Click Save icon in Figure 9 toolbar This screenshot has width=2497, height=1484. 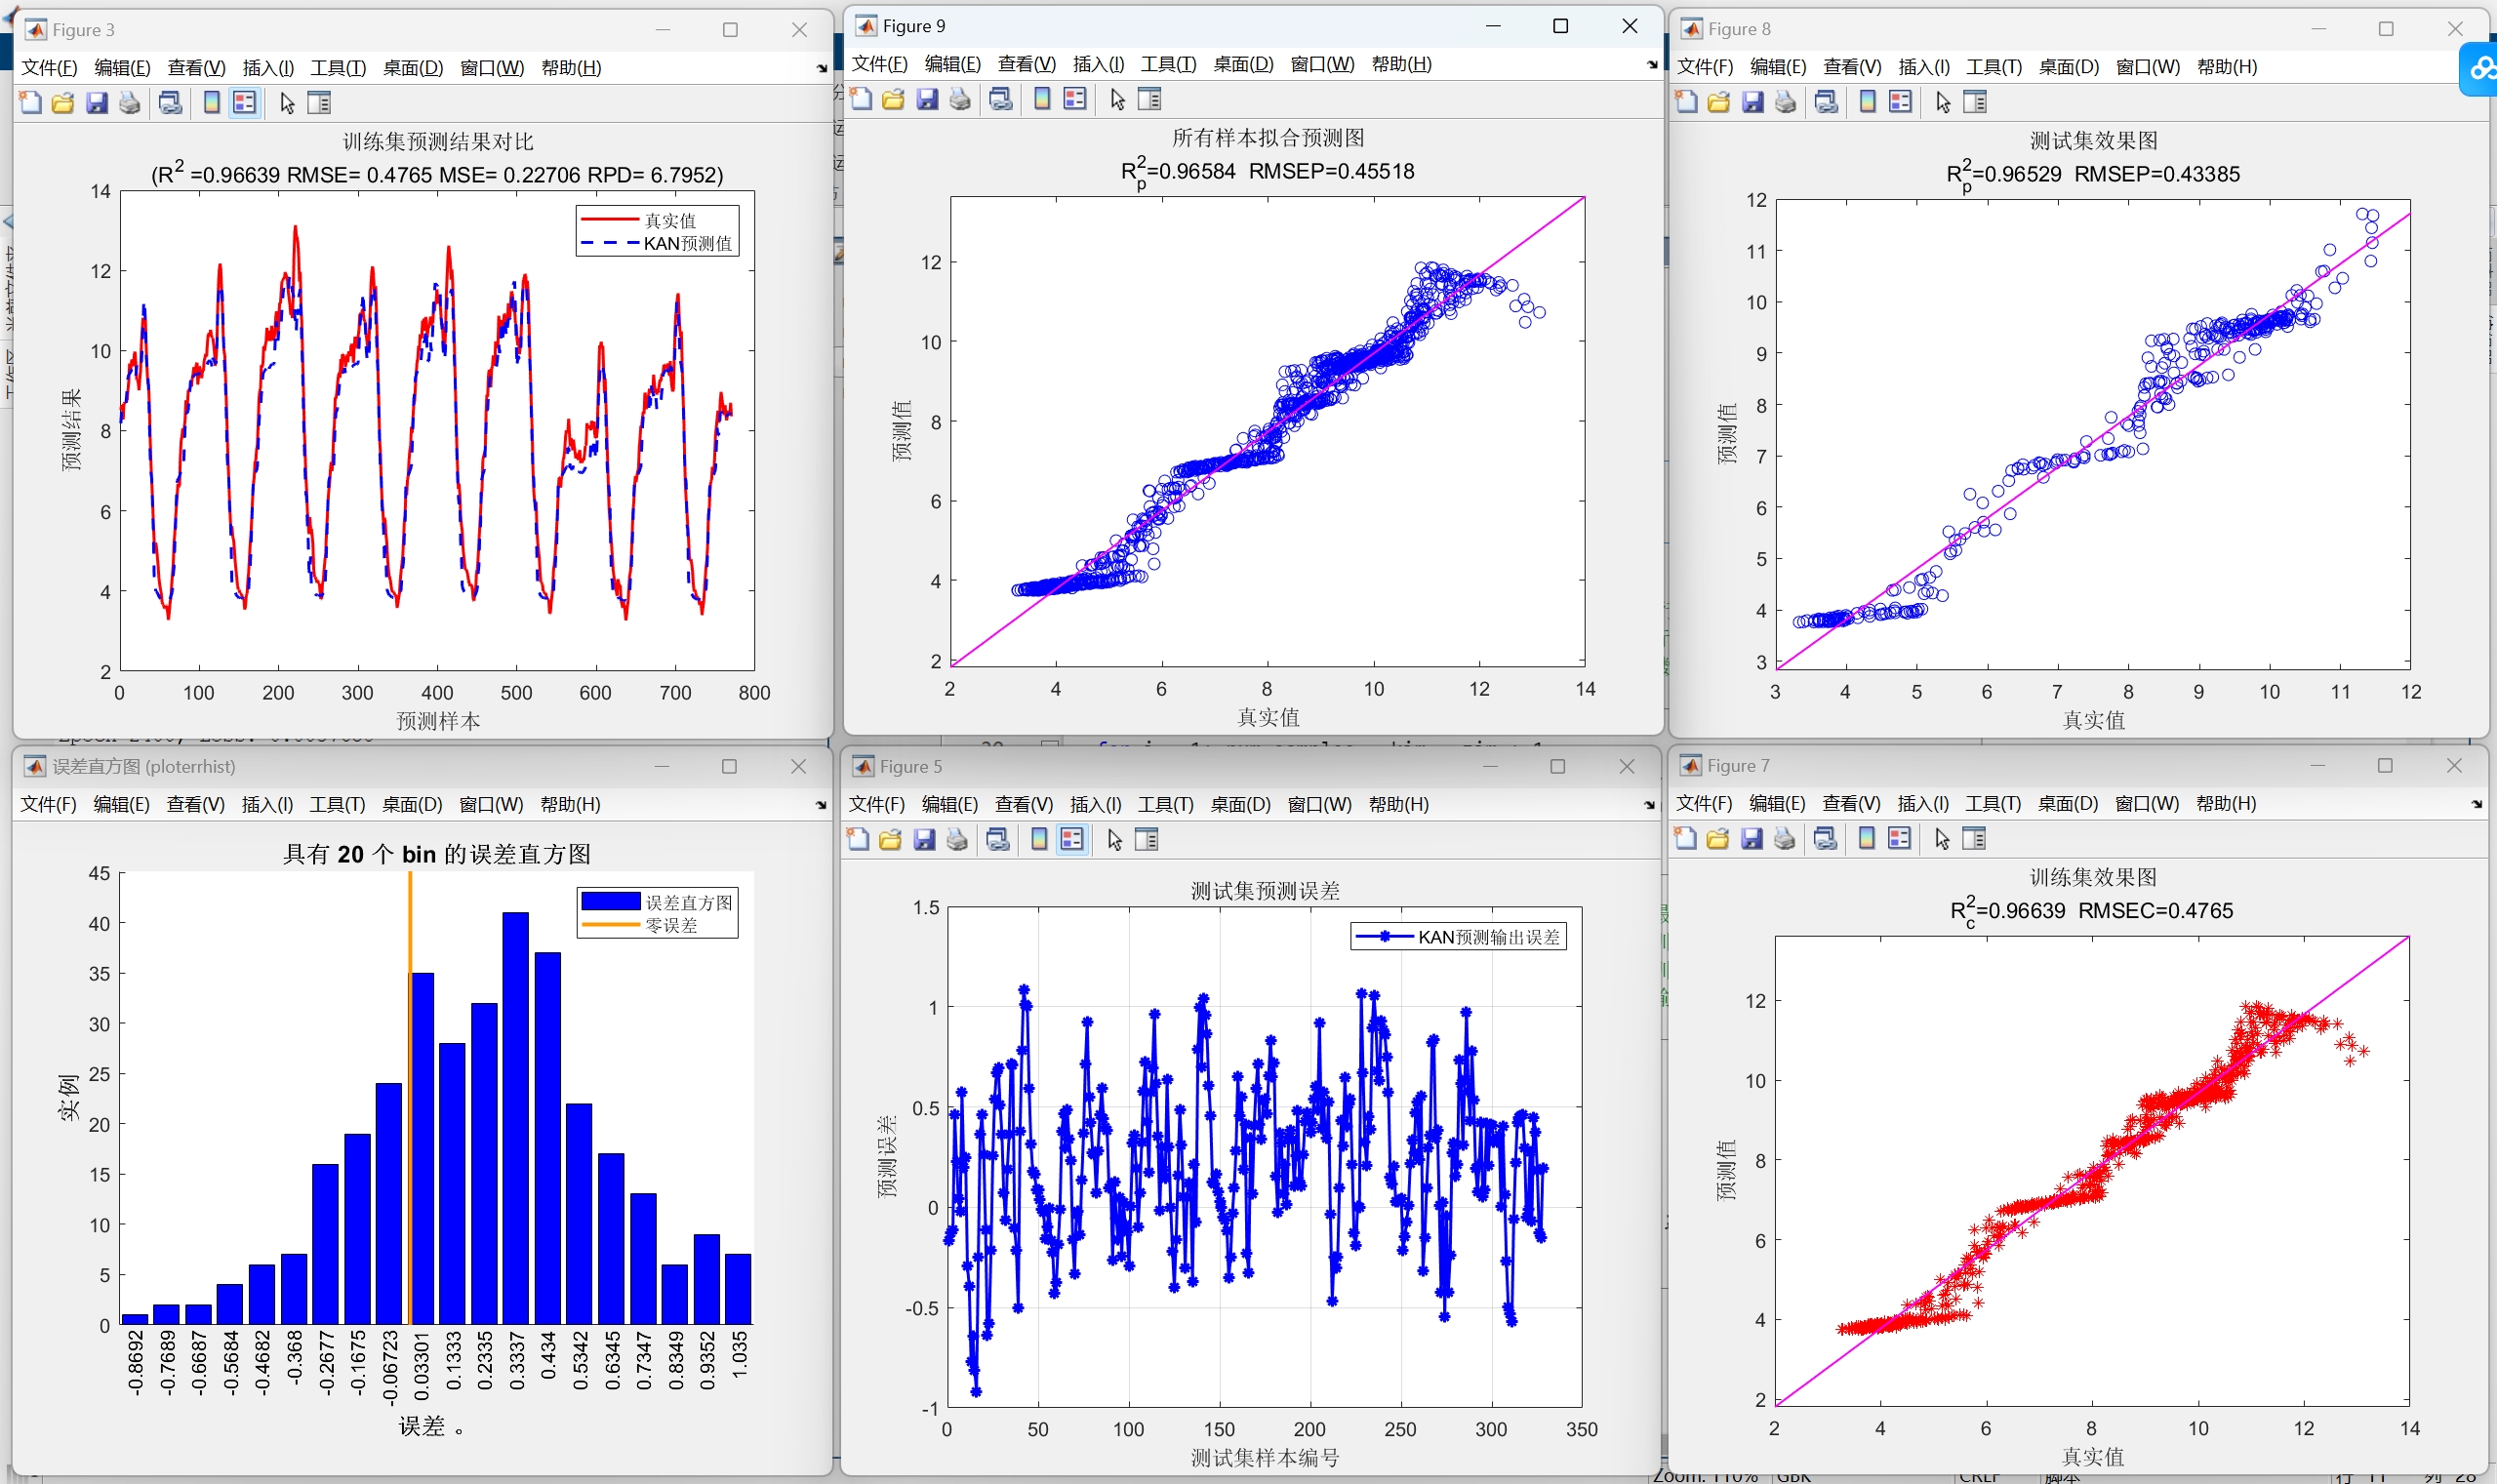[x=927, y=99]
